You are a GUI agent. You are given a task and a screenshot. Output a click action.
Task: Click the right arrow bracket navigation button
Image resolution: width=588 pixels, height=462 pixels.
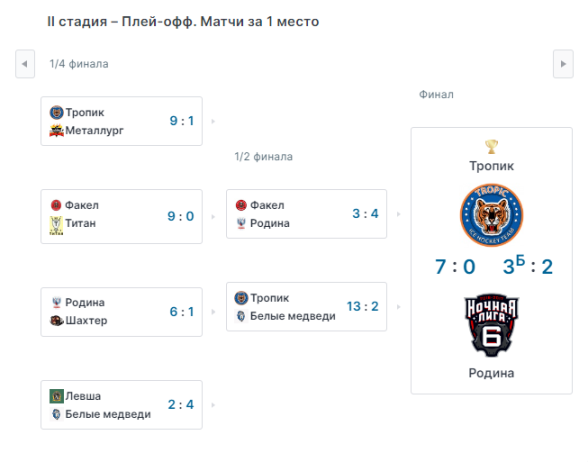(563, 64)
